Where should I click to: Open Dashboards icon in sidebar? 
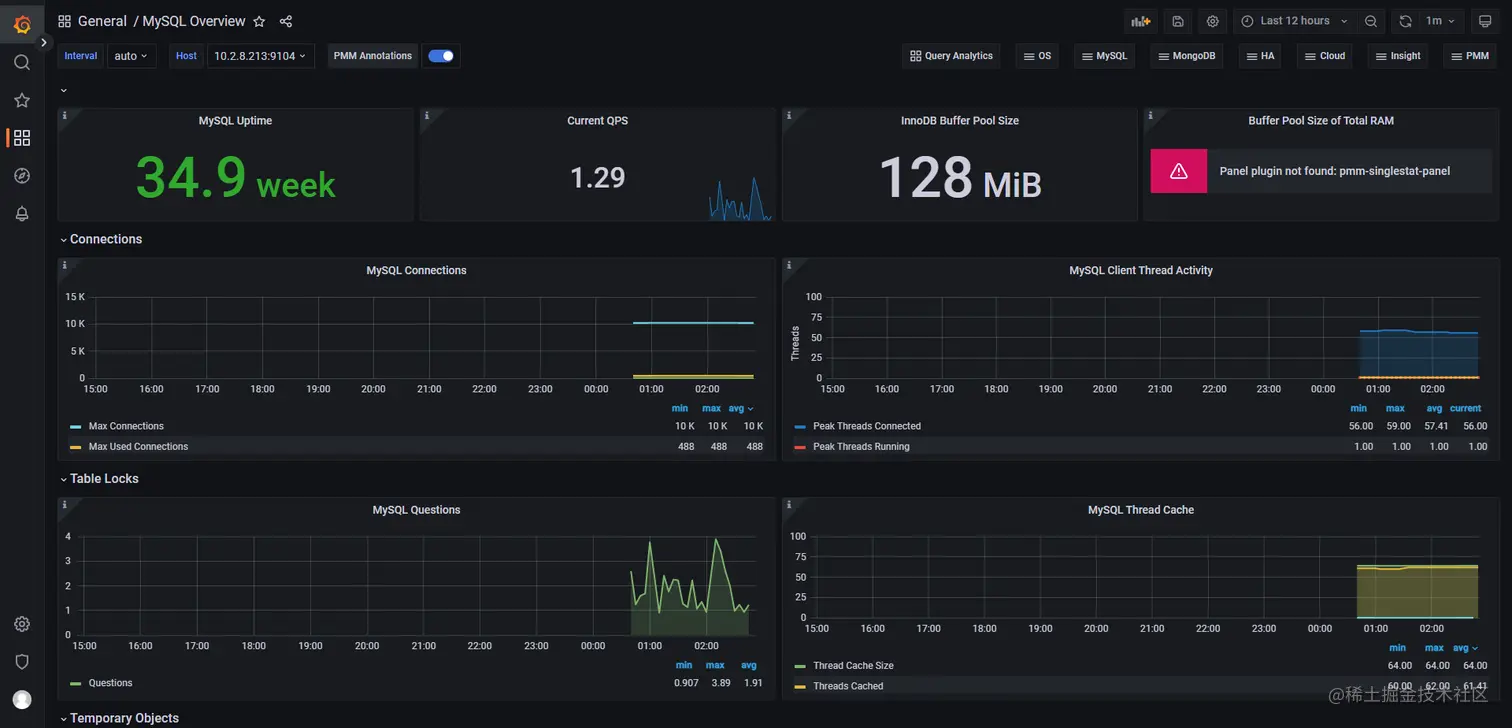tap(22, 138)
